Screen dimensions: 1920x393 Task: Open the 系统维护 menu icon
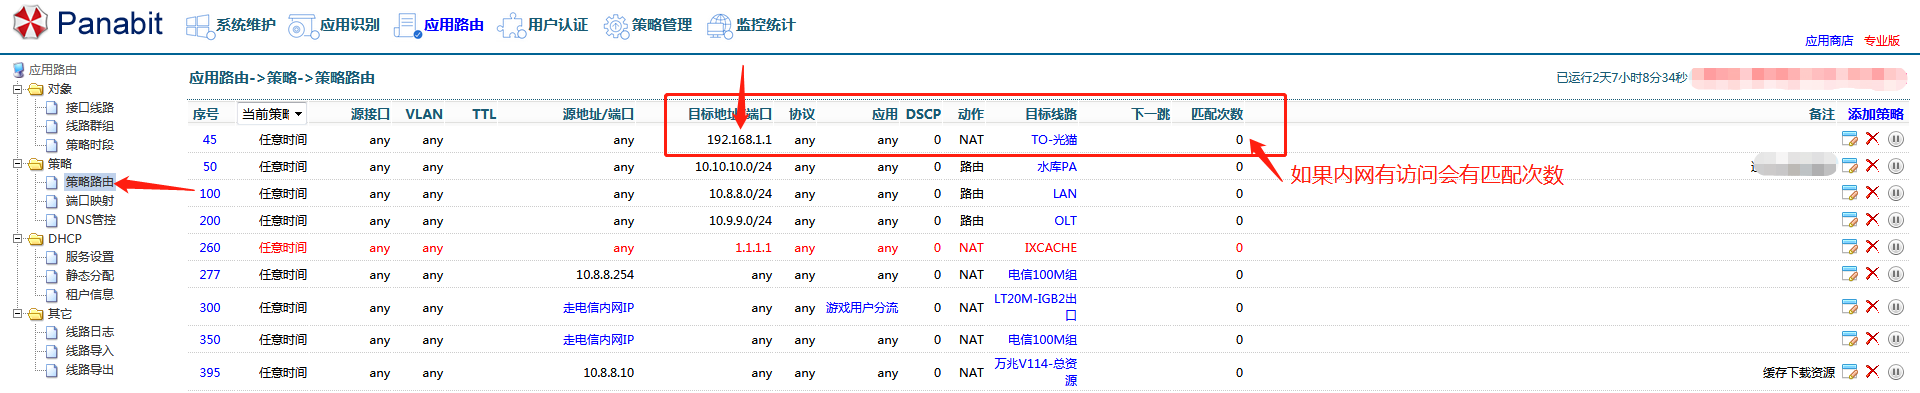[x=200, y=26]
